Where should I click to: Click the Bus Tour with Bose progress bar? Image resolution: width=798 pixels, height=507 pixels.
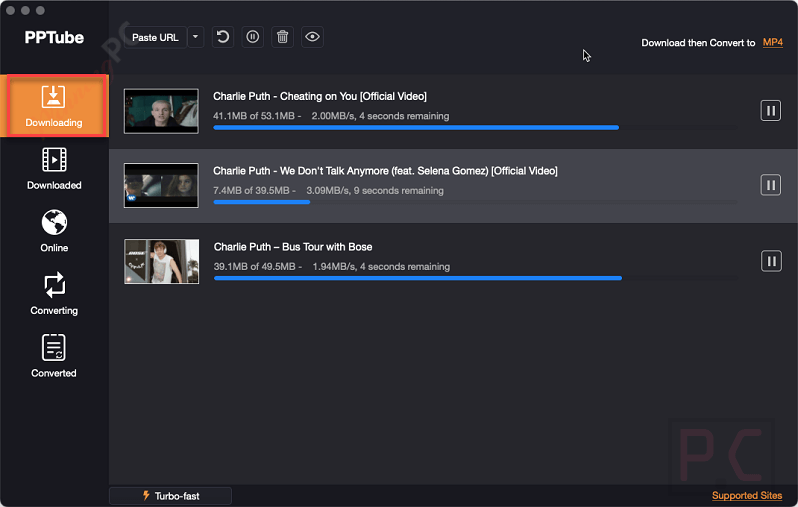coord(476,278)
